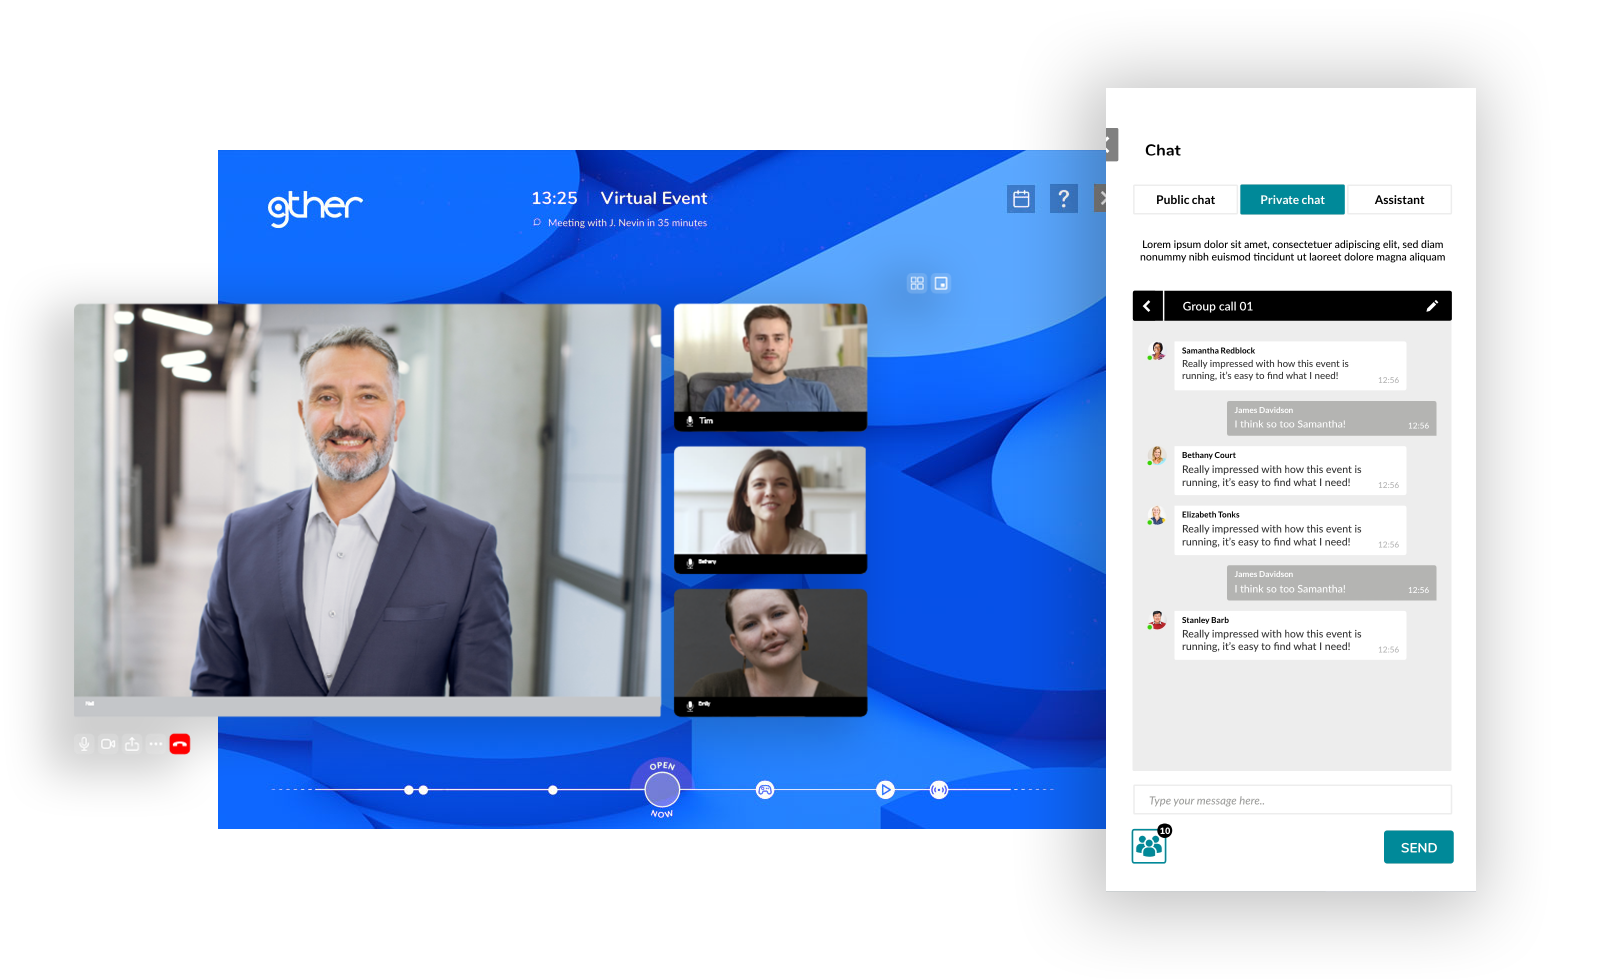1600x979 pixels.
Task: Click the Chat panel heading
Action: [1163, 150]
